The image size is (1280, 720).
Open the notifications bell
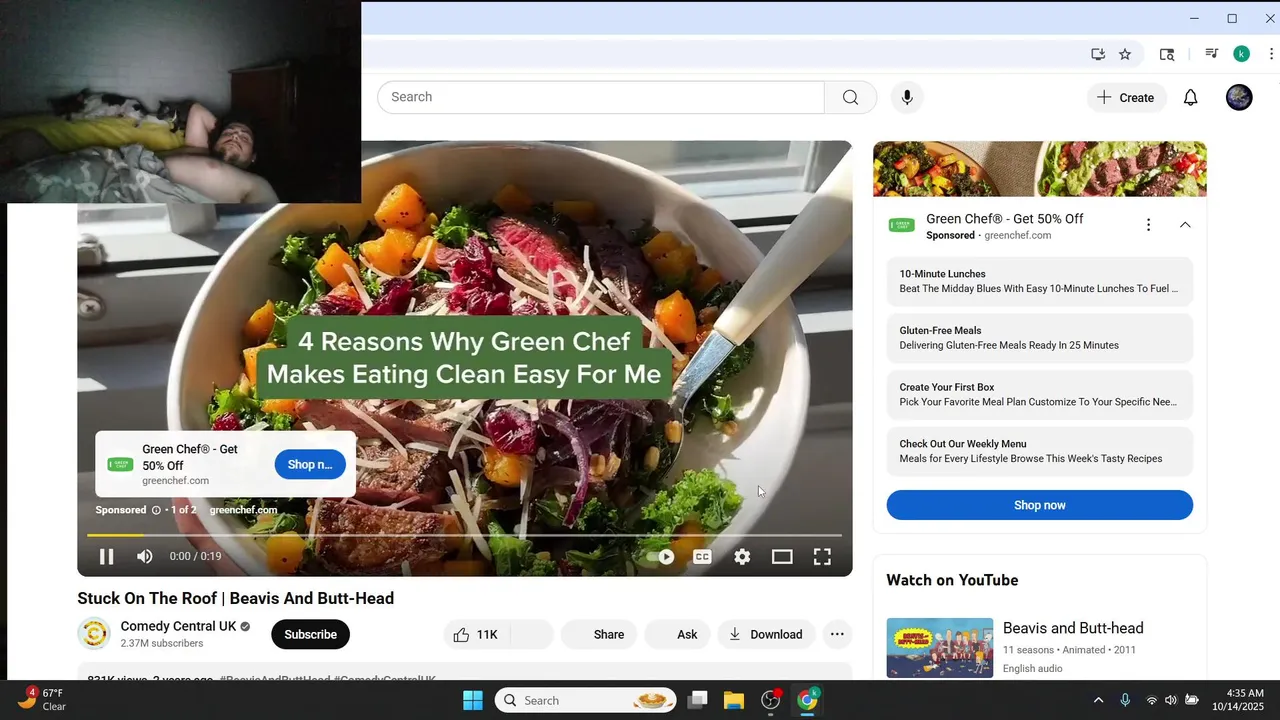point(1190,97)
